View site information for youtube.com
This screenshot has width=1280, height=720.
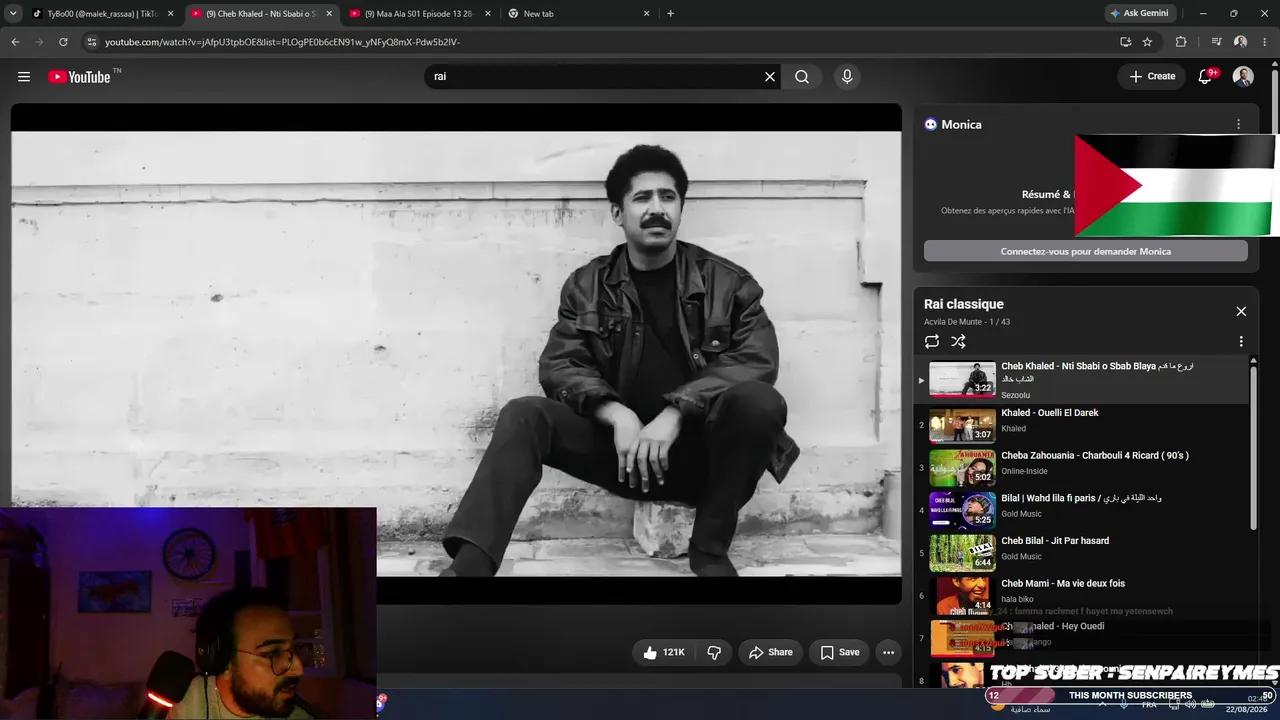(x=92, y=42)
